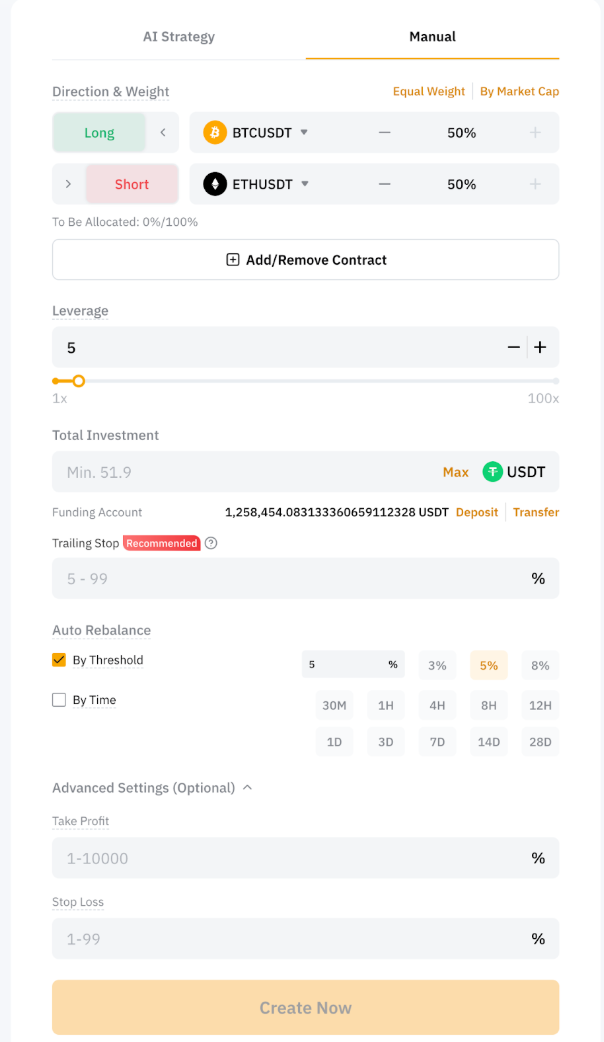Click left arrow beside Long button
Image resolution: width=604 pixels, height=1042 pixels.
point(163,133)
